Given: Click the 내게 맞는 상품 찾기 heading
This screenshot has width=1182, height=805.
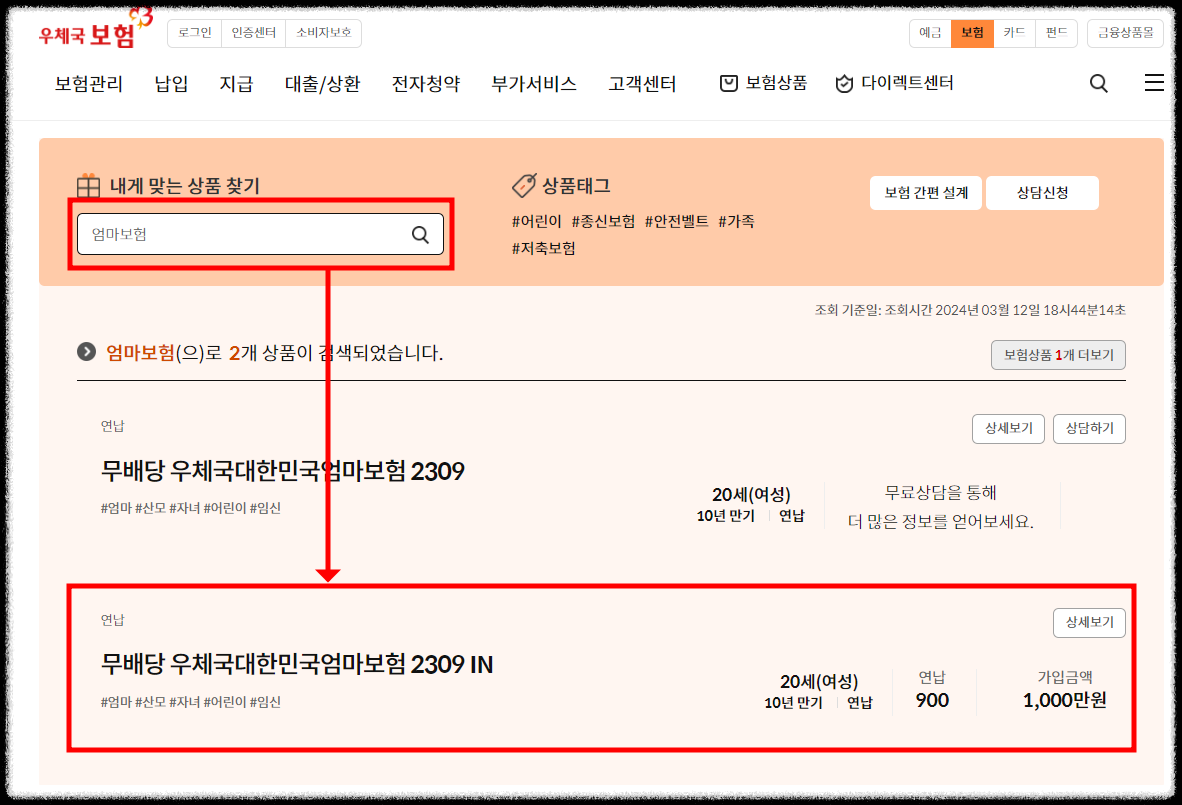Looking at the screenshot, I should [185, 186].
